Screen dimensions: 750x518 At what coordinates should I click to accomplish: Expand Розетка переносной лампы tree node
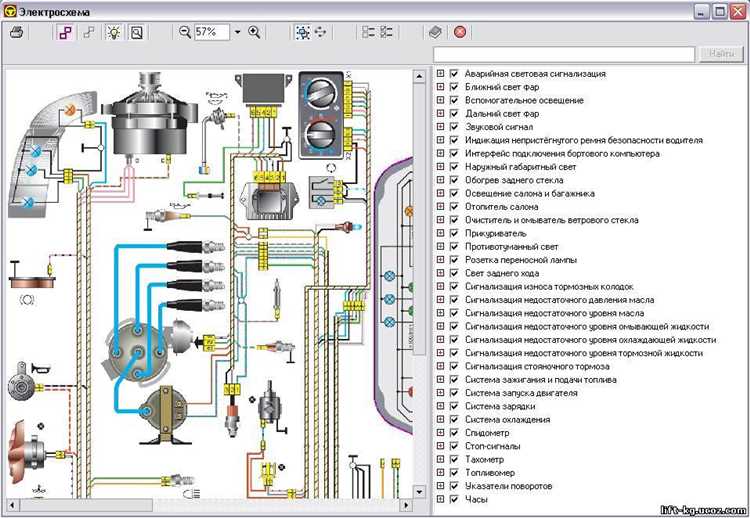point(440,260)
